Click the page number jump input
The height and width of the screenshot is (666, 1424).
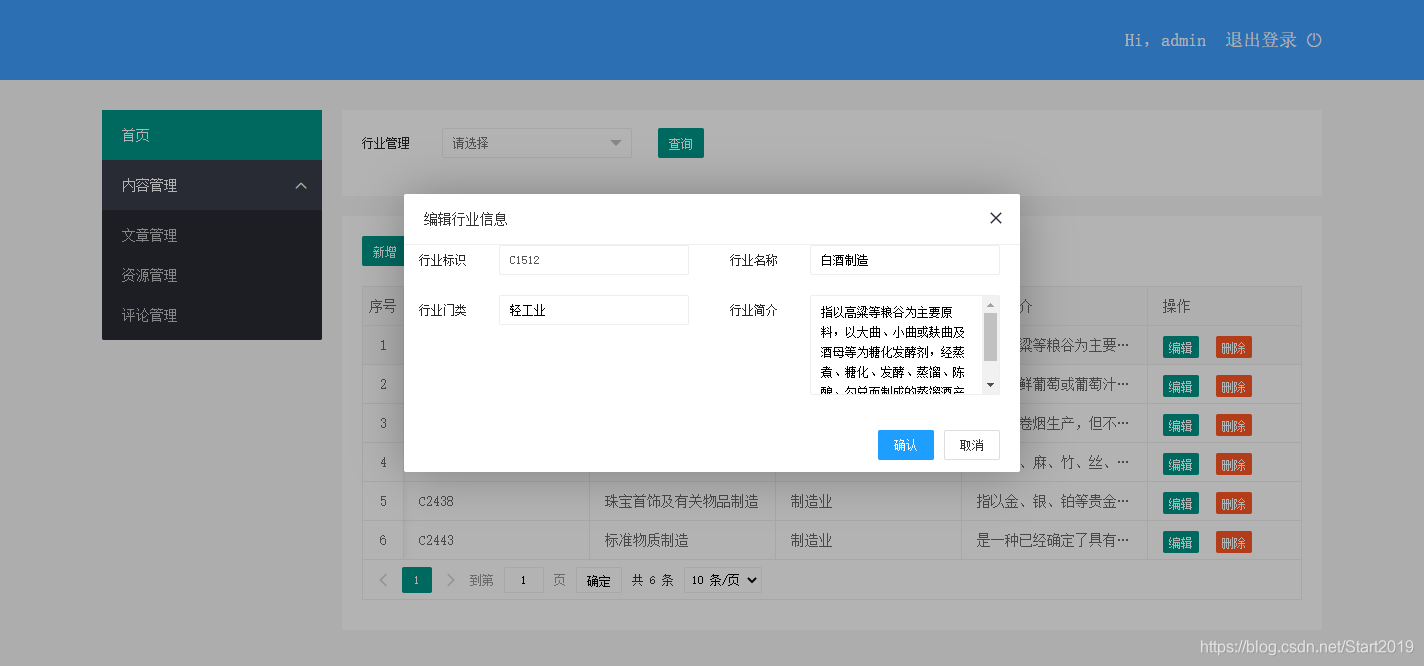coord(524,580)
